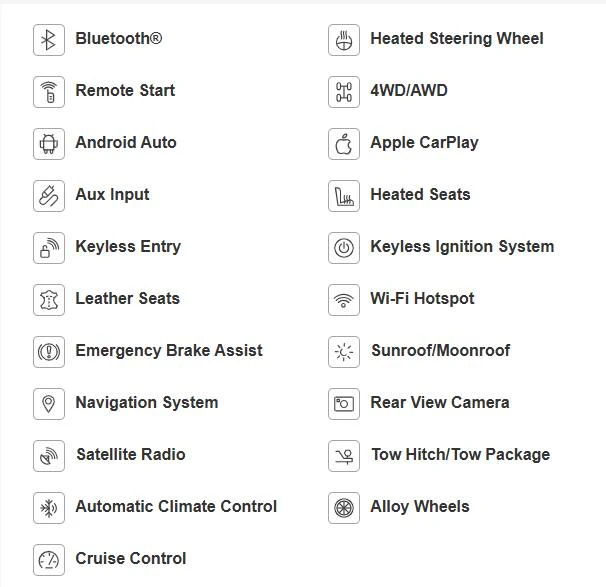Screen dimensions: 606x587
Task: Click the Keyless Entry lock icon
Action: [x=49, y=248]
